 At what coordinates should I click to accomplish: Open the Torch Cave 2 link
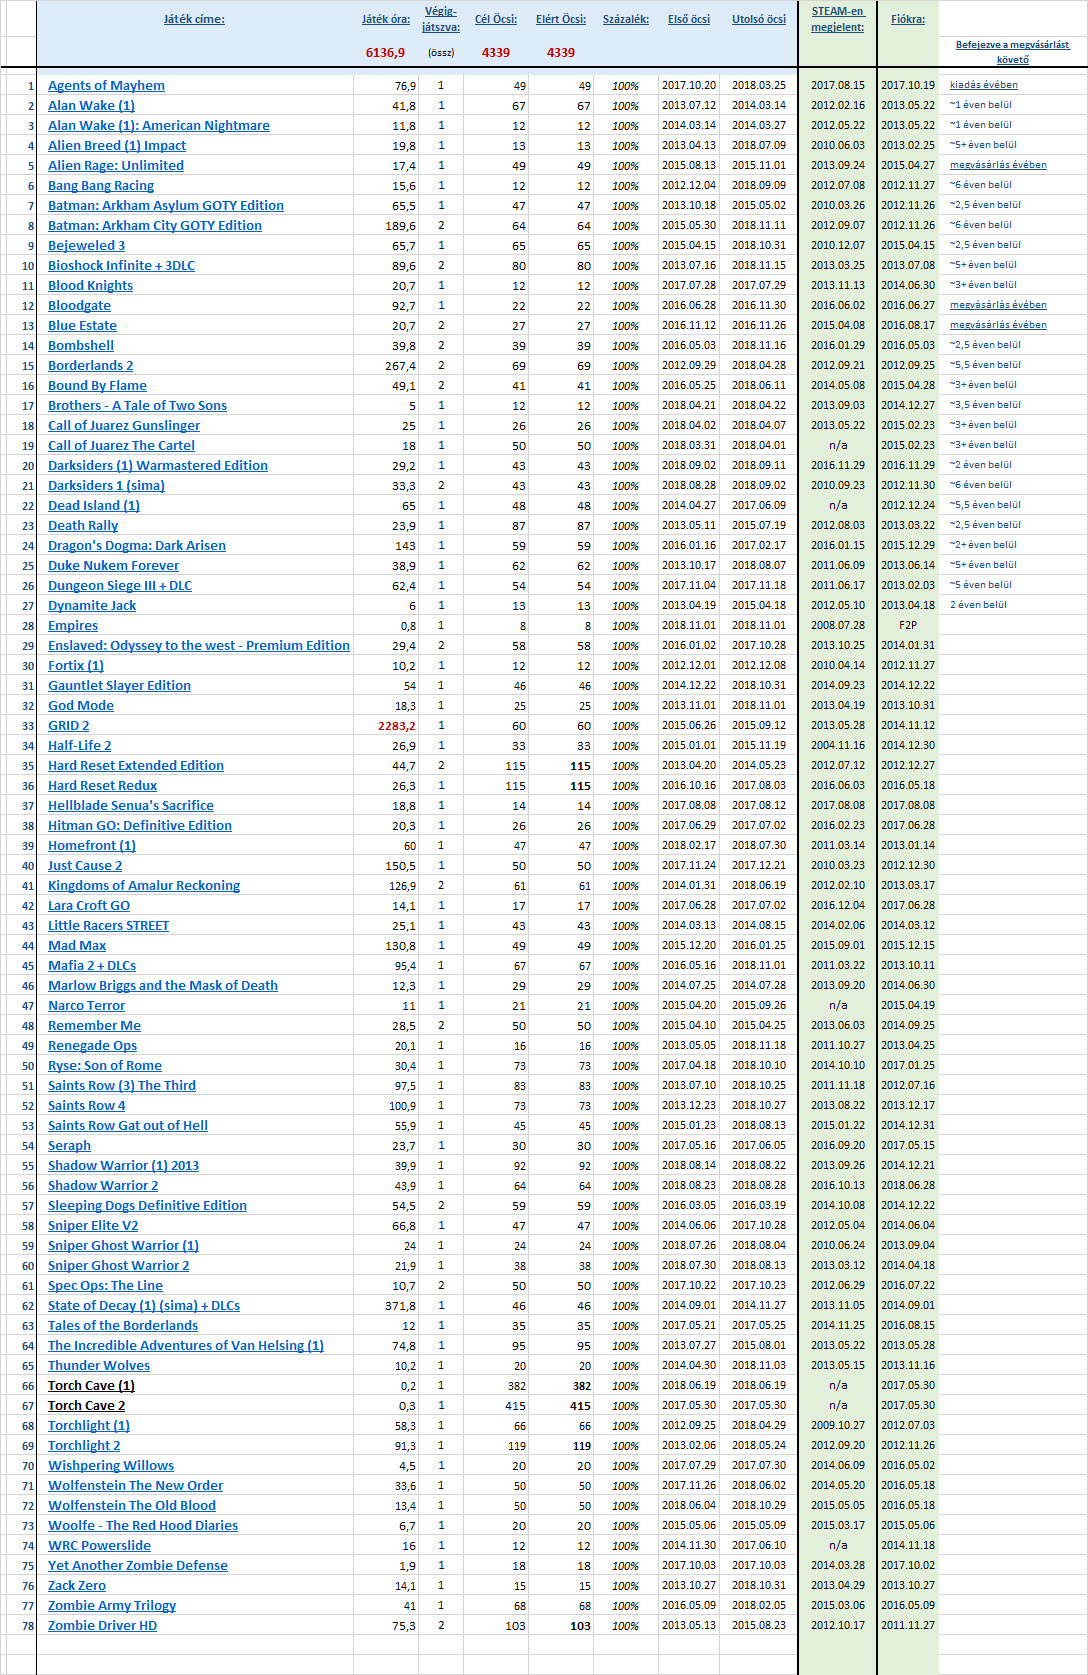pyautogui.click(x=86, y=1406)
